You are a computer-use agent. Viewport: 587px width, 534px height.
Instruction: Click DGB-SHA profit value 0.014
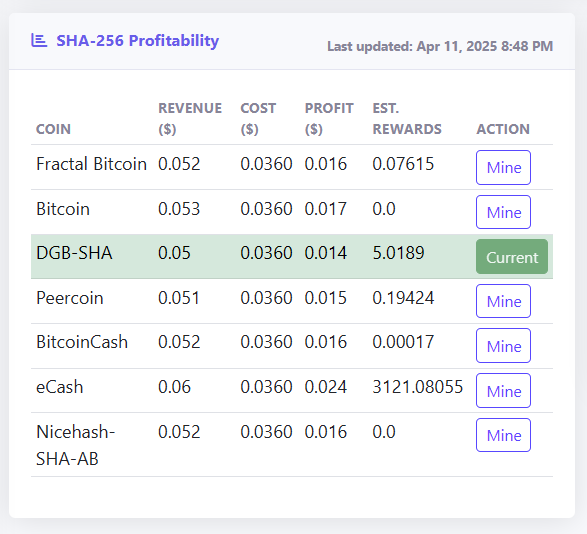pyautogui.click(x=326, y=253)
